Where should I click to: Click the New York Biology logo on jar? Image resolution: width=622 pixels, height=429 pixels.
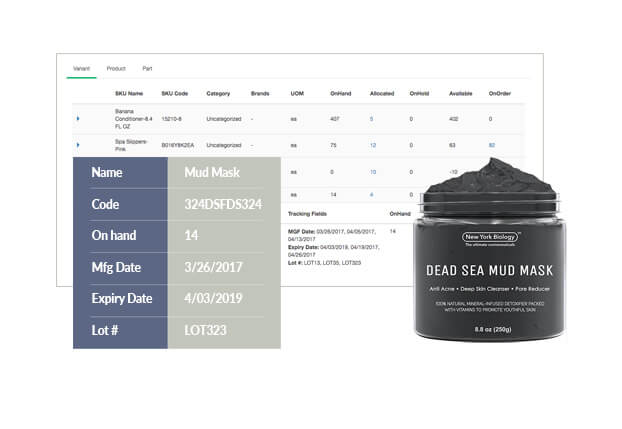[x=490, y=237]
